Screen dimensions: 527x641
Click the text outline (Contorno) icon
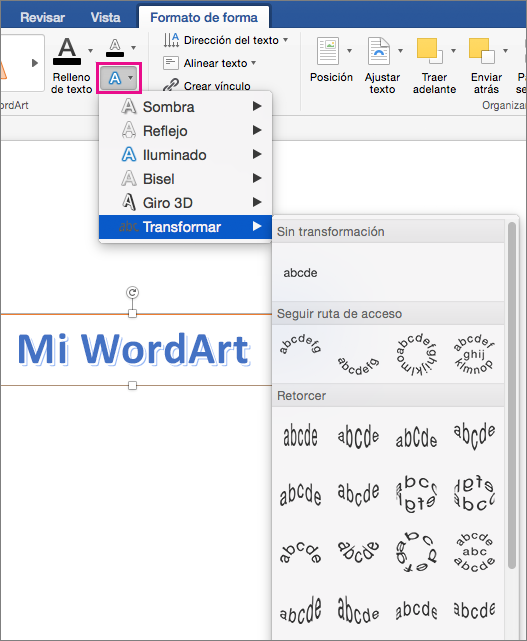coord(115,47)
